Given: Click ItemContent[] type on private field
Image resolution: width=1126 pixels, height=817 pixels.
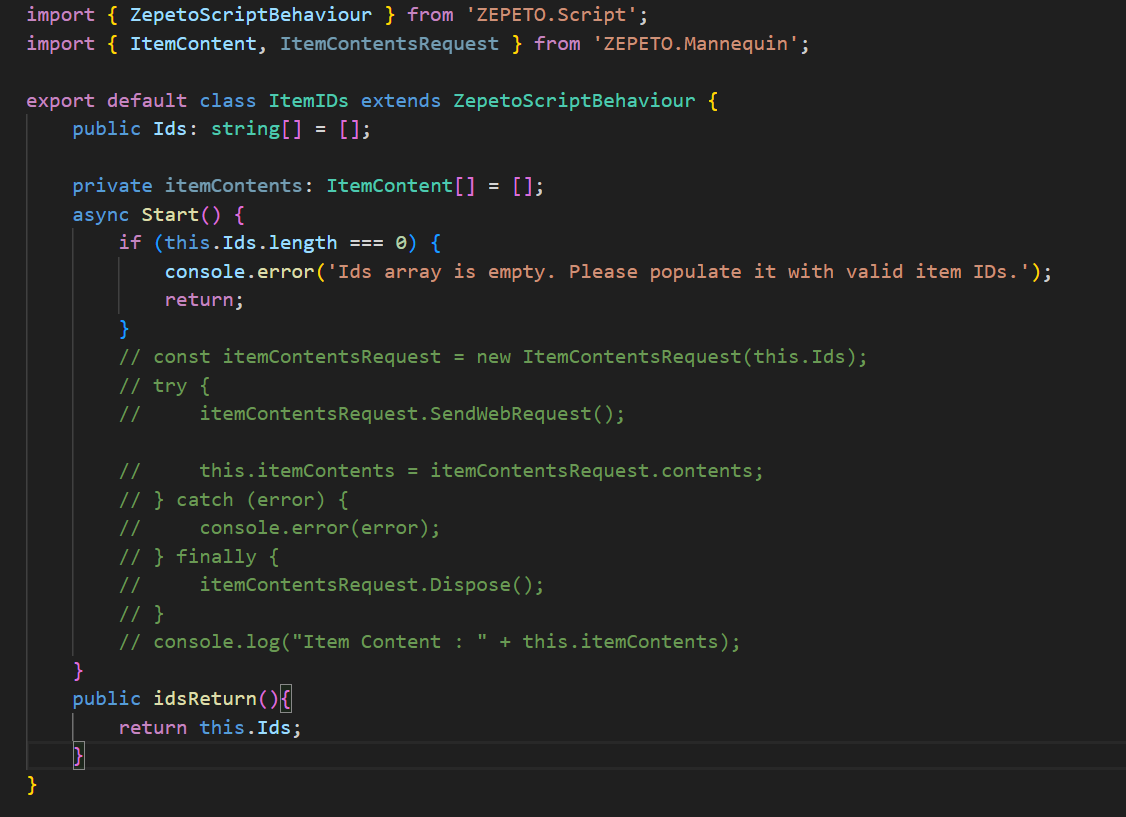Looking at the screenshot, I should coord(401,186).
